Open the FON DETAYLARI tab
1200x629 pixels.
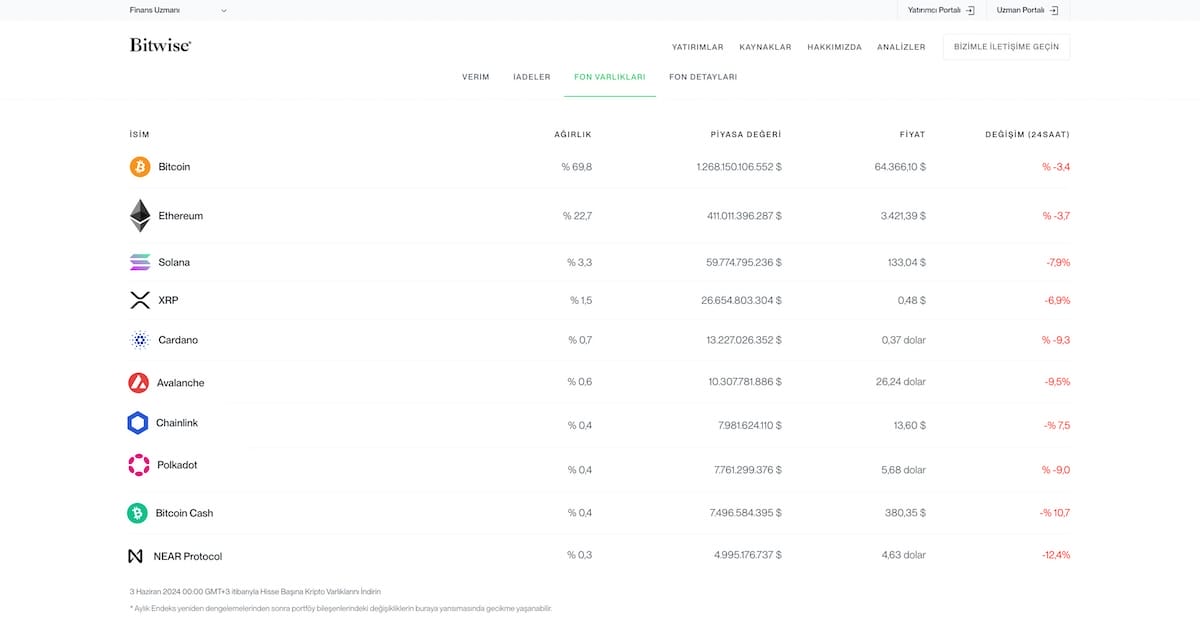(703, 76)
